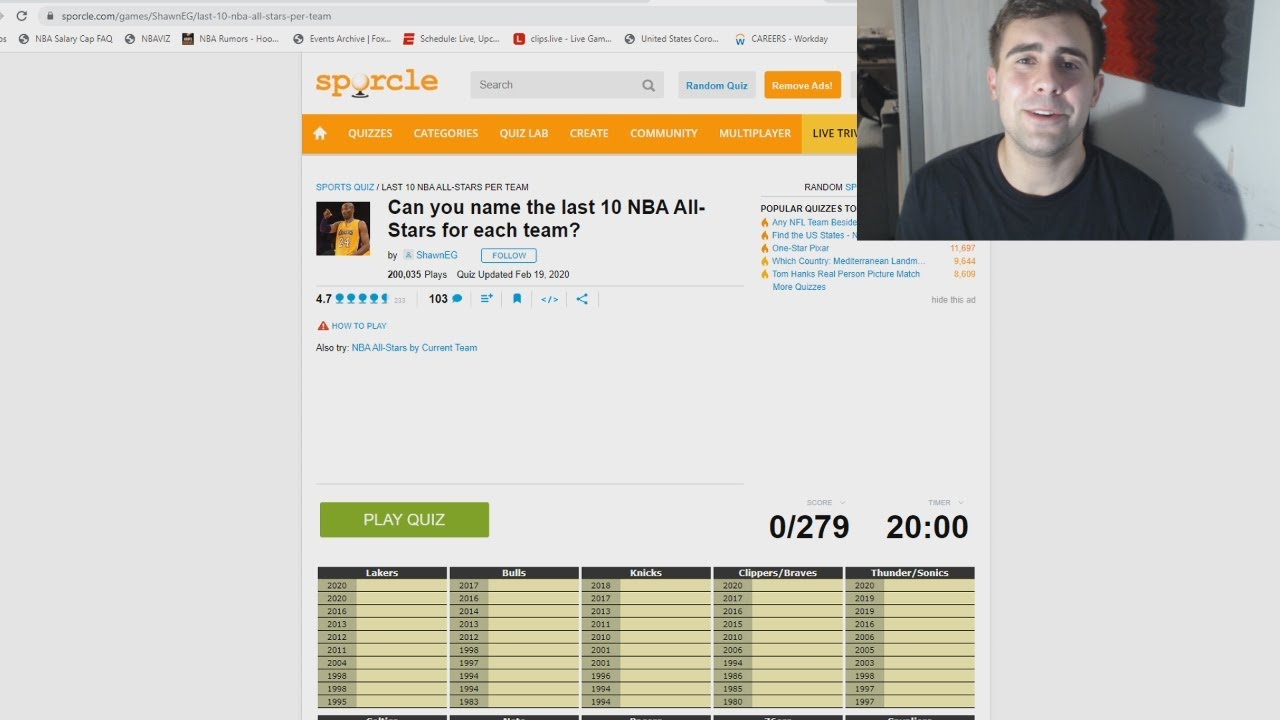Open the NBAVIZ bookmark
Screen dimensions: 1280x720
point(147,39)
